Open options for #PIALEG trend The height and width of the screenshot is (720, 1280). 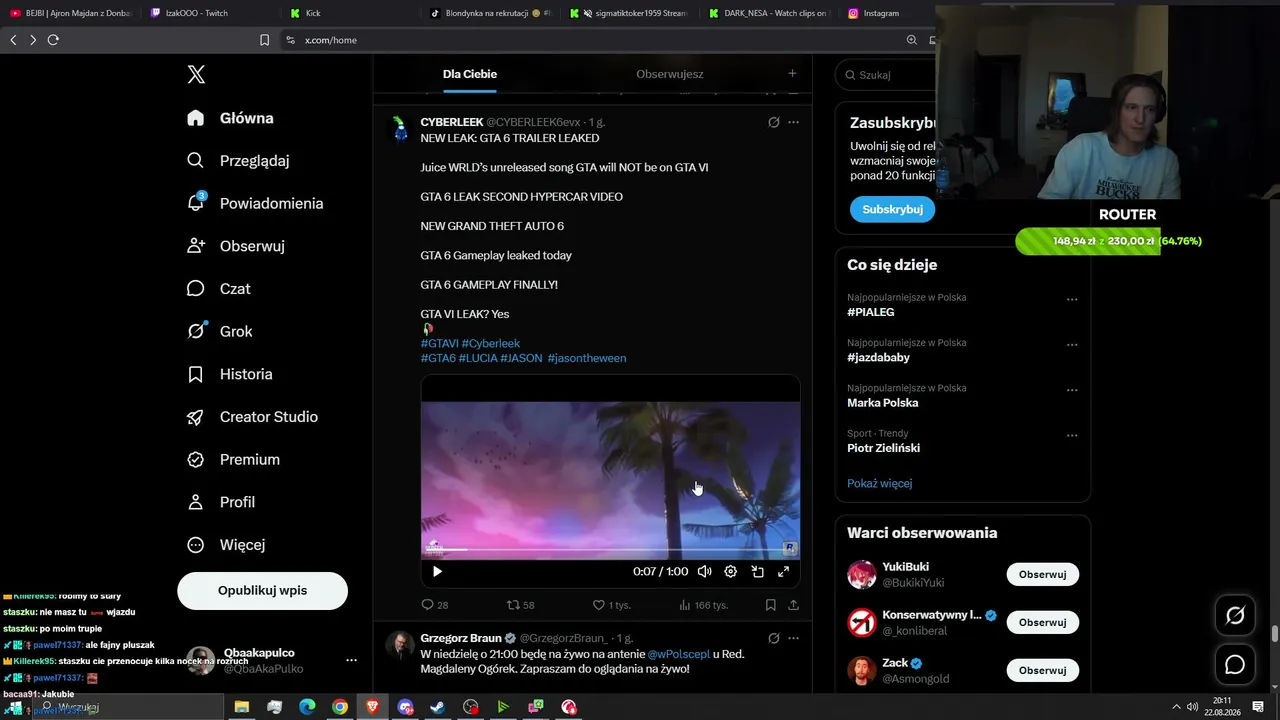(x=1072, y=299)
